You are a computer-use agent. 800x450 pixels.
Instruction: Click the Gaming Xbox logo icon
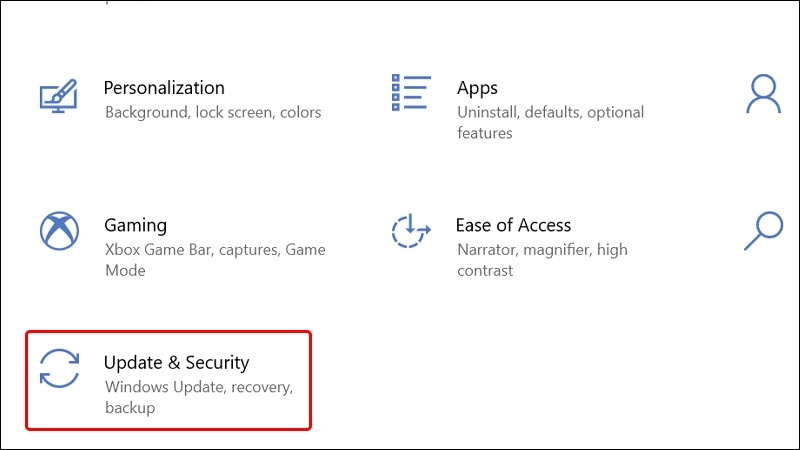(59, 232)
